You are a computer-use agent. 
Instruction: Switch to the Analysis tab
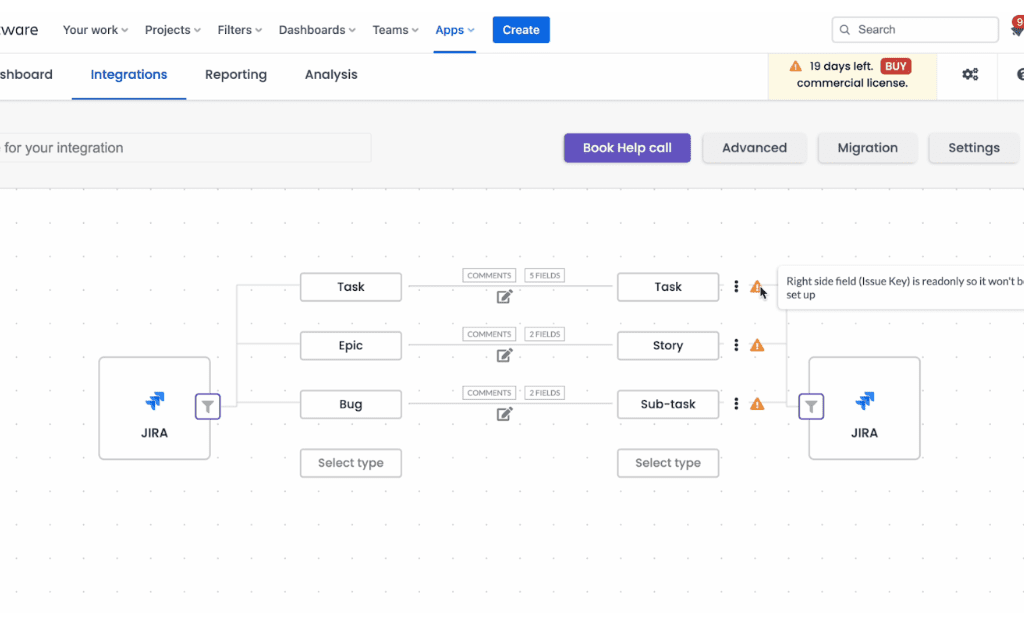point(331,75)
